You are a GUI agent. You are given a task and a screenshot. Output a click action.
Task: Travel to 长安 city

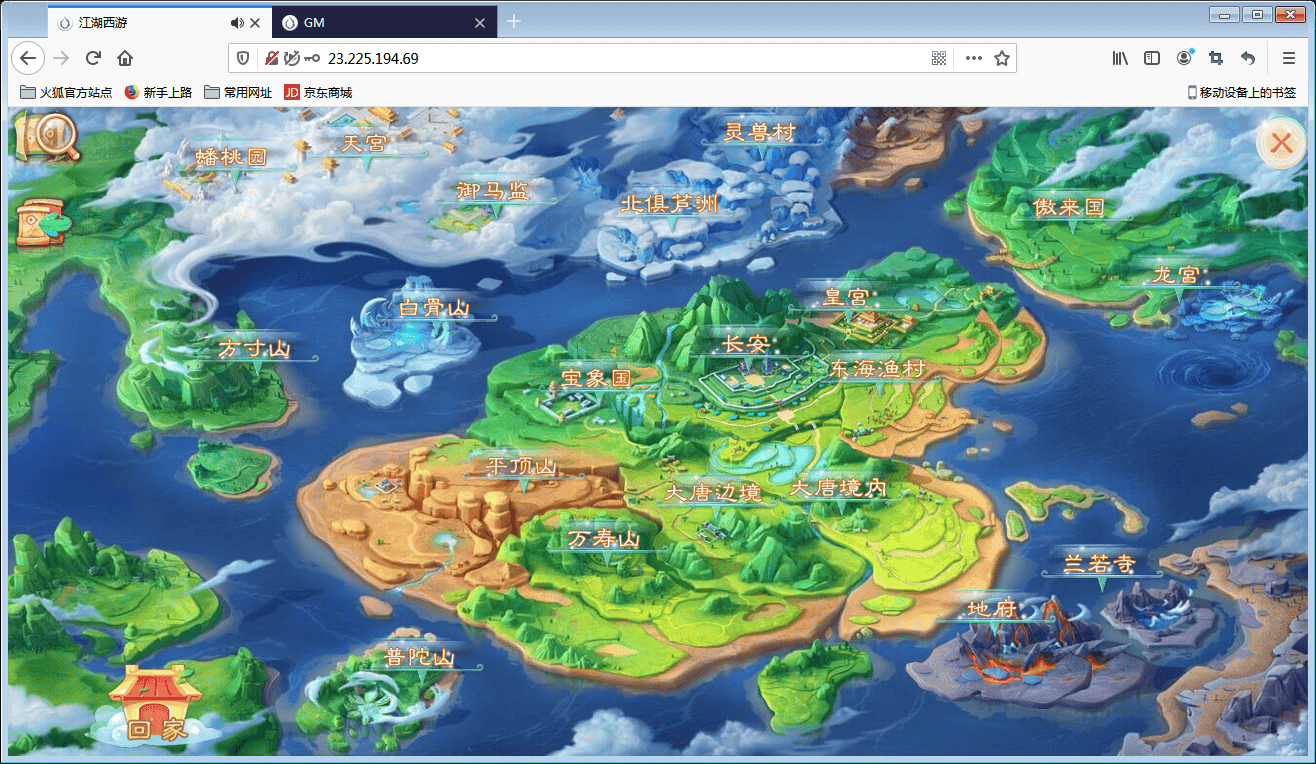point(745,344)
